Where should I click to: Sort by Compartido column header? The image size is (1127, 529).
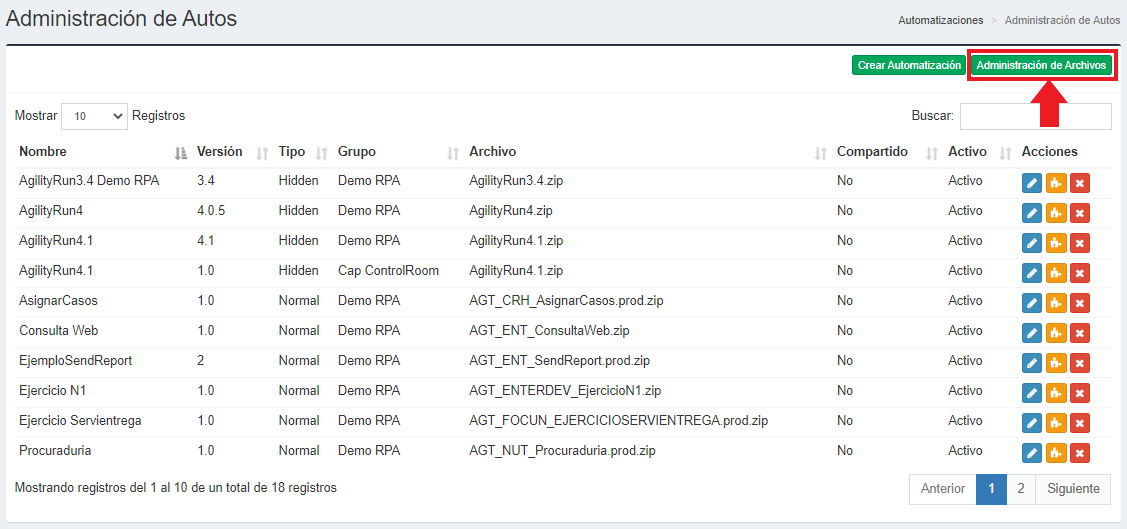[x=872, y=152]
